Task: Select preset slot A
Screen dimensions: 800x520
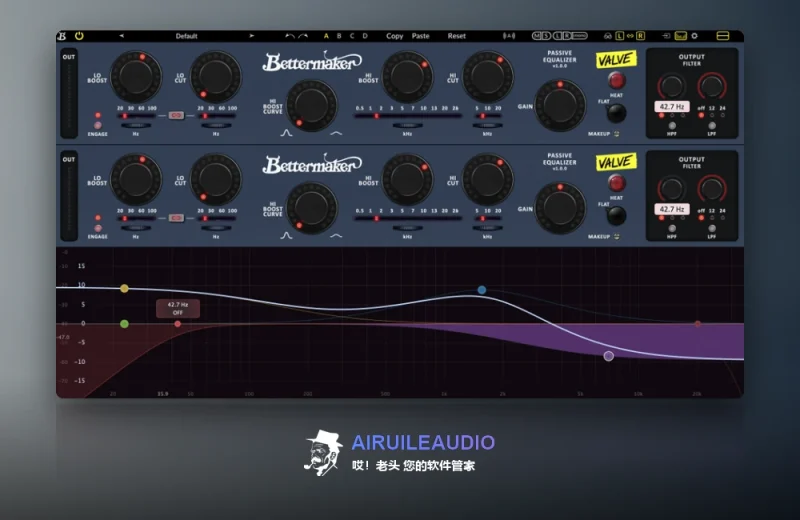Action: tap(326, 36)
